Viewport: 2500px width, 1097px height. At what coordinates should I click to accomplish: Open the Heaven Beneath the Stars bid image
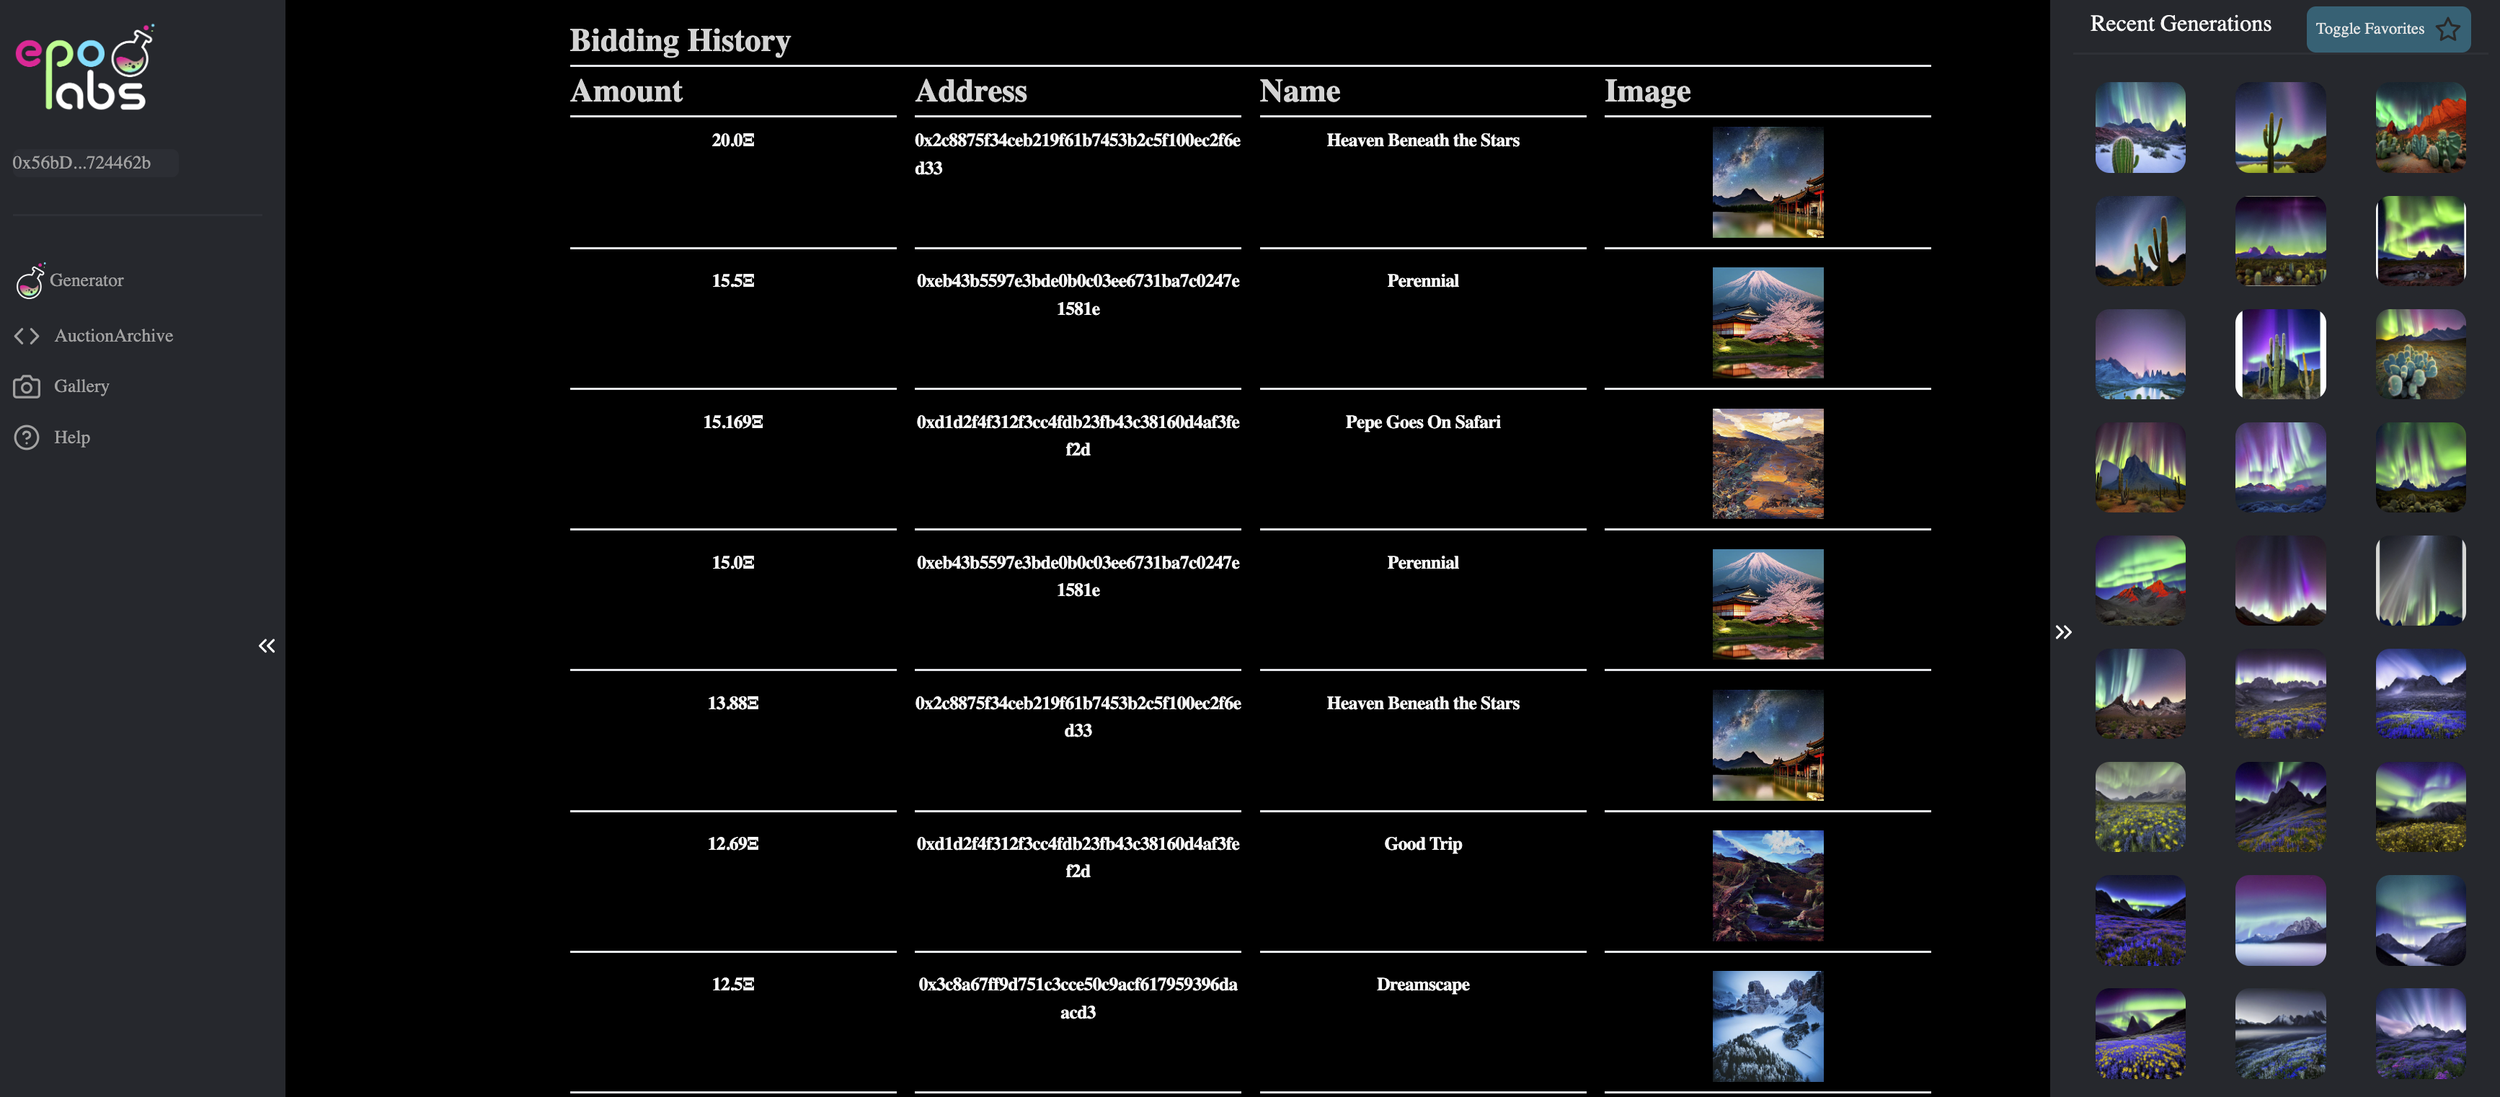click(1767, 182)
